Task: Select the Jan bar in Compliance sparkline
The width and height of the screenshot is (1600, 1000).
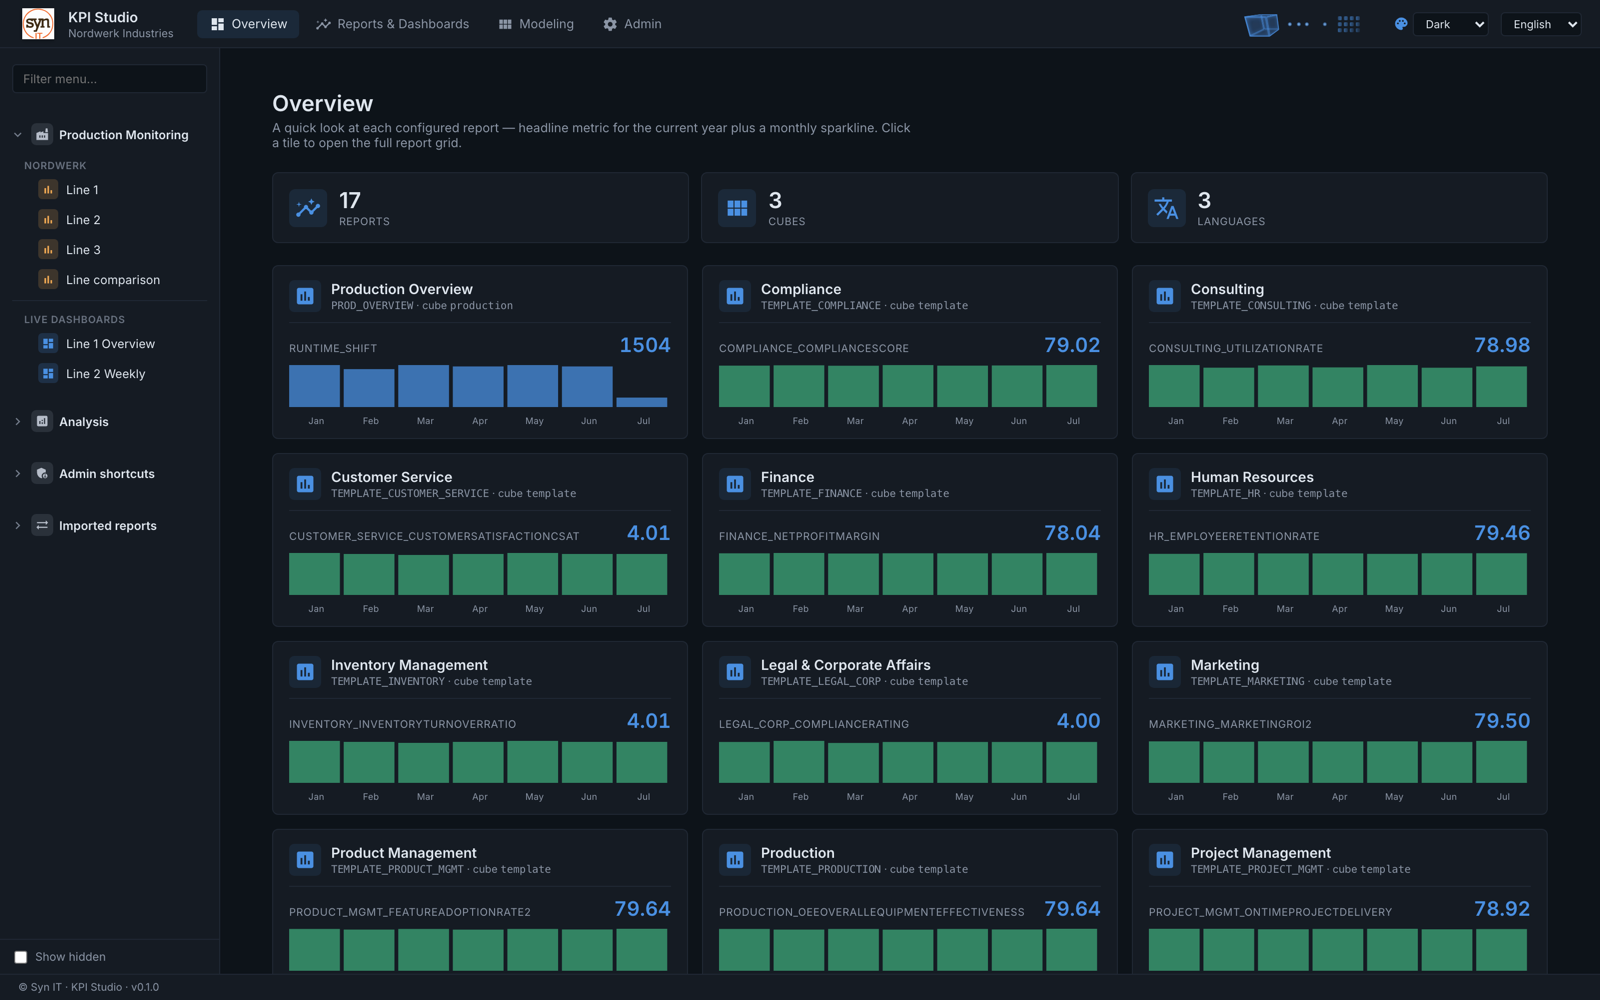Action: pyautogui.click(x=745, y=386)
